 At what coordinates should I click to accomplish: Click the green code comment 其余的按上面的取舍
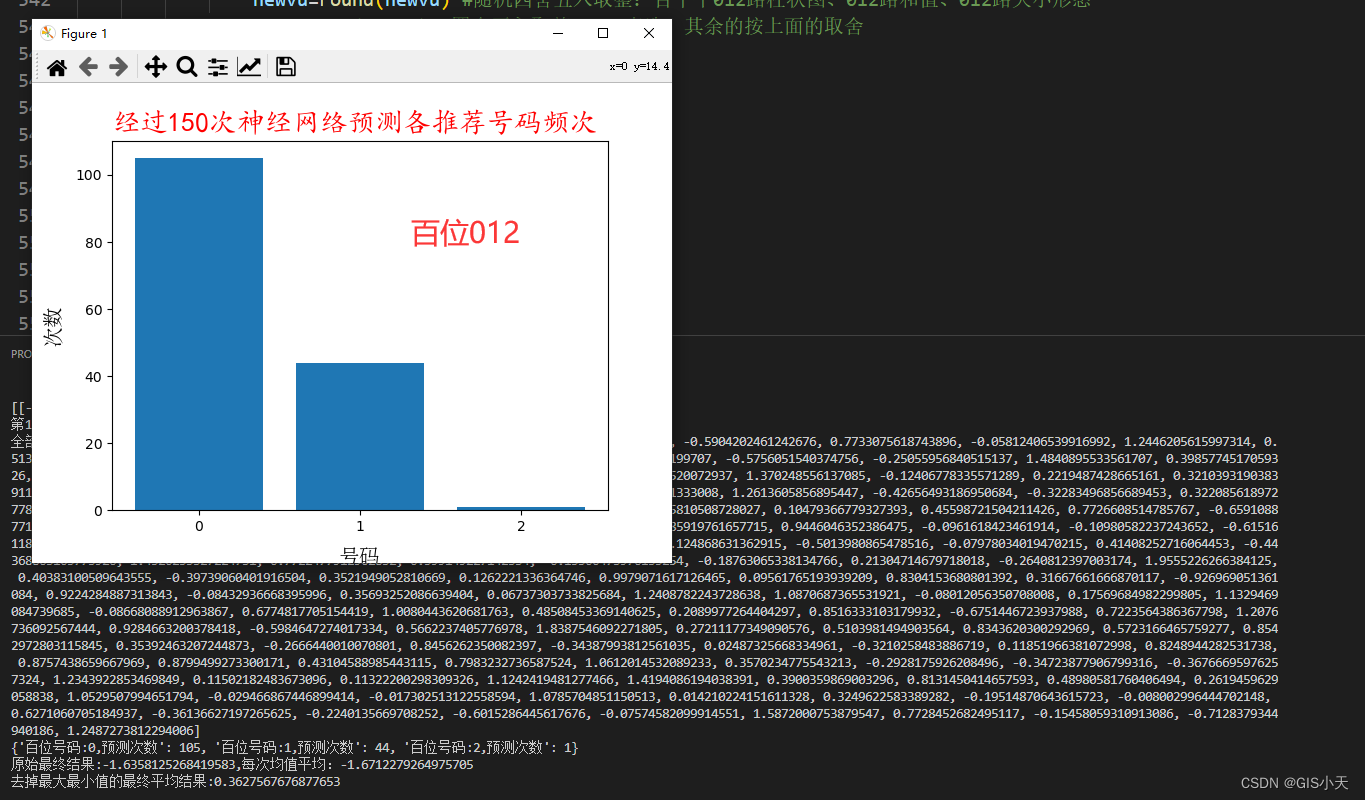[x=774, y=27]
